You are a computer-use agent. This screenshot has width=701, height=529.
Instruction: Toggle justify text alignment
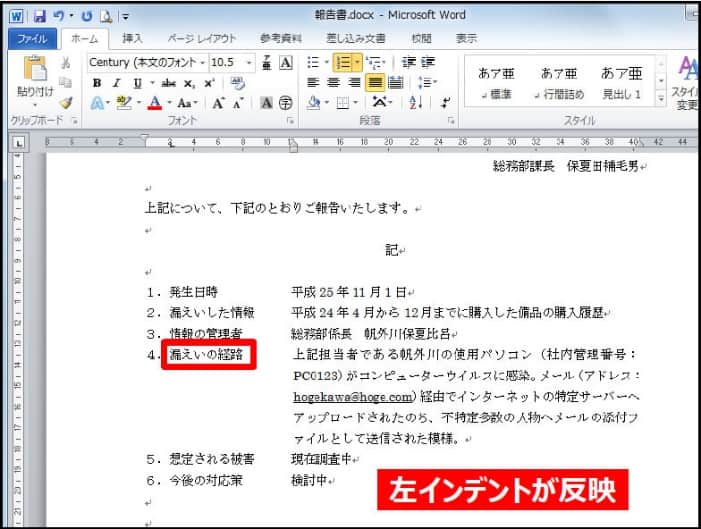(375, 83)
